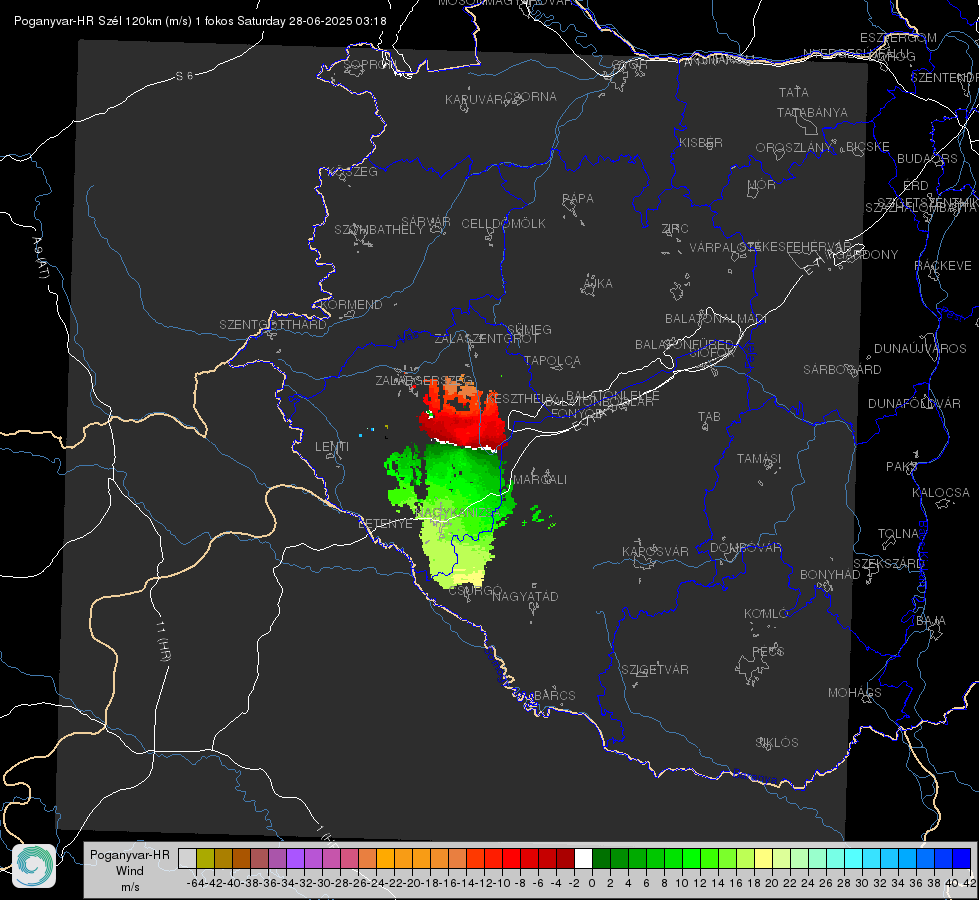Click the OROSZLANY label
The width and height of the screenshot is (979, 900).
pos(794,148)
